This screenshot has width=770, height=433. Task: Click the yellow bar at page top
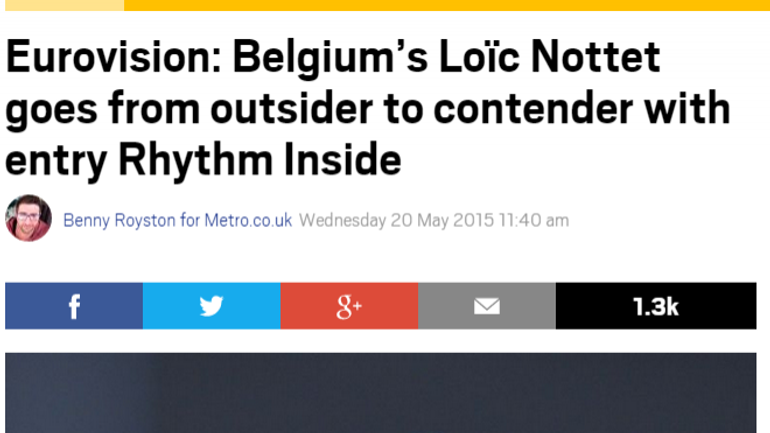446,5
